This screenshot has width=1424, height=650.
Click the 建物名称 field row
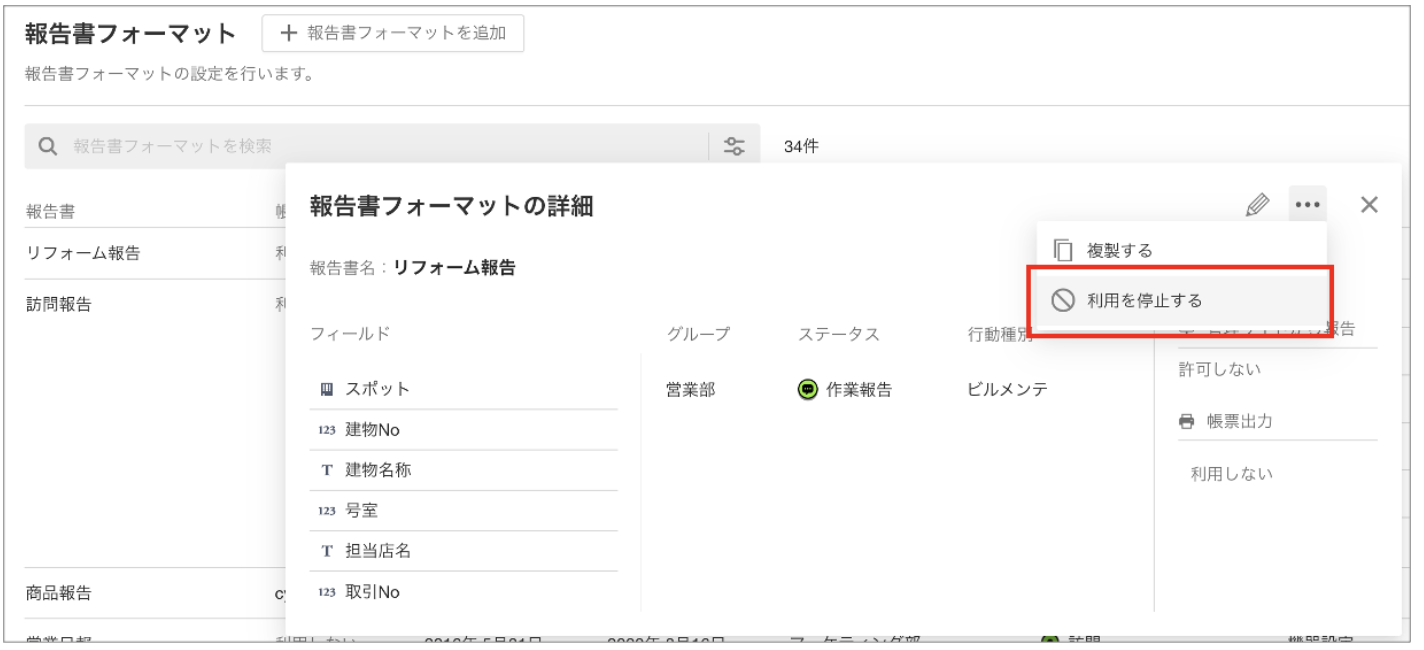pos(463,470)
